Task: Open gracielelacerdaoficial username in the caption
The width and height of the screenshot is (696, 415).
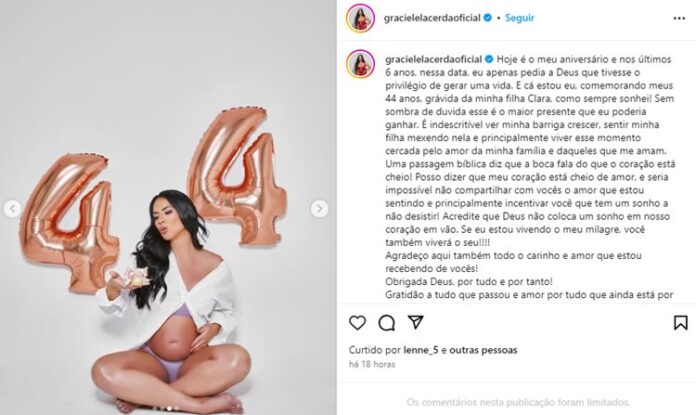Action: pyautogui.click(x=434, y=59)
